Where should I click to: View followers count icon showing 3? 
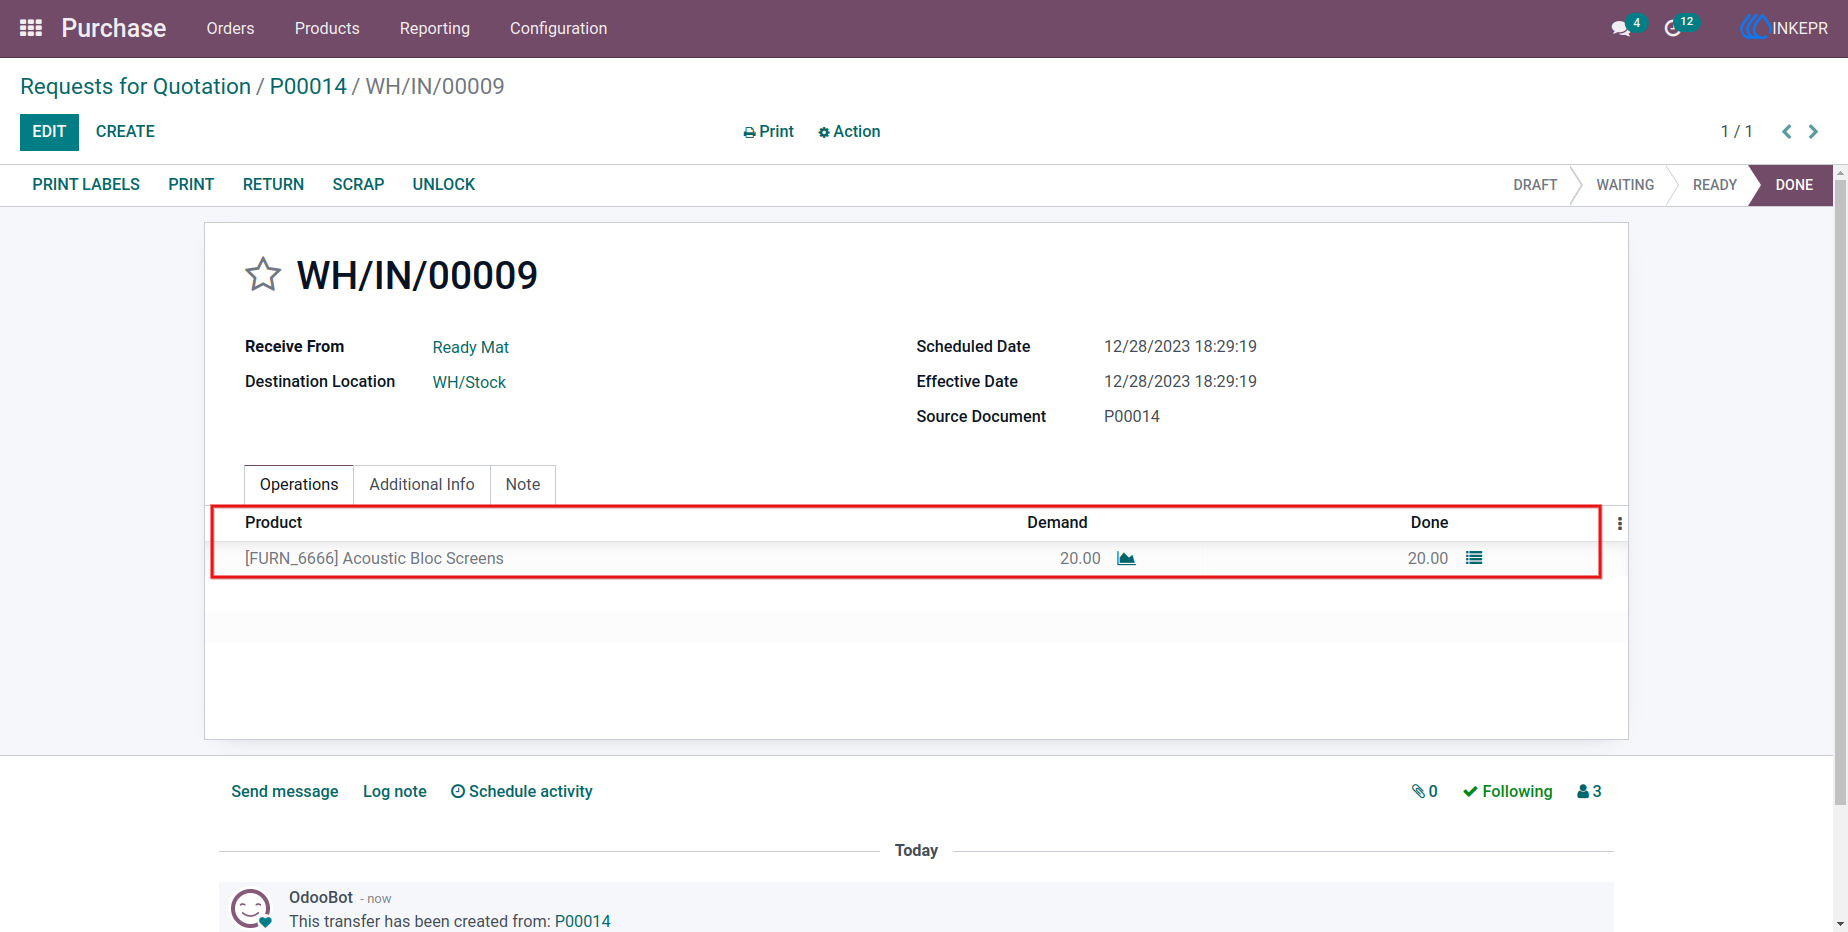tap(1589, 791)
